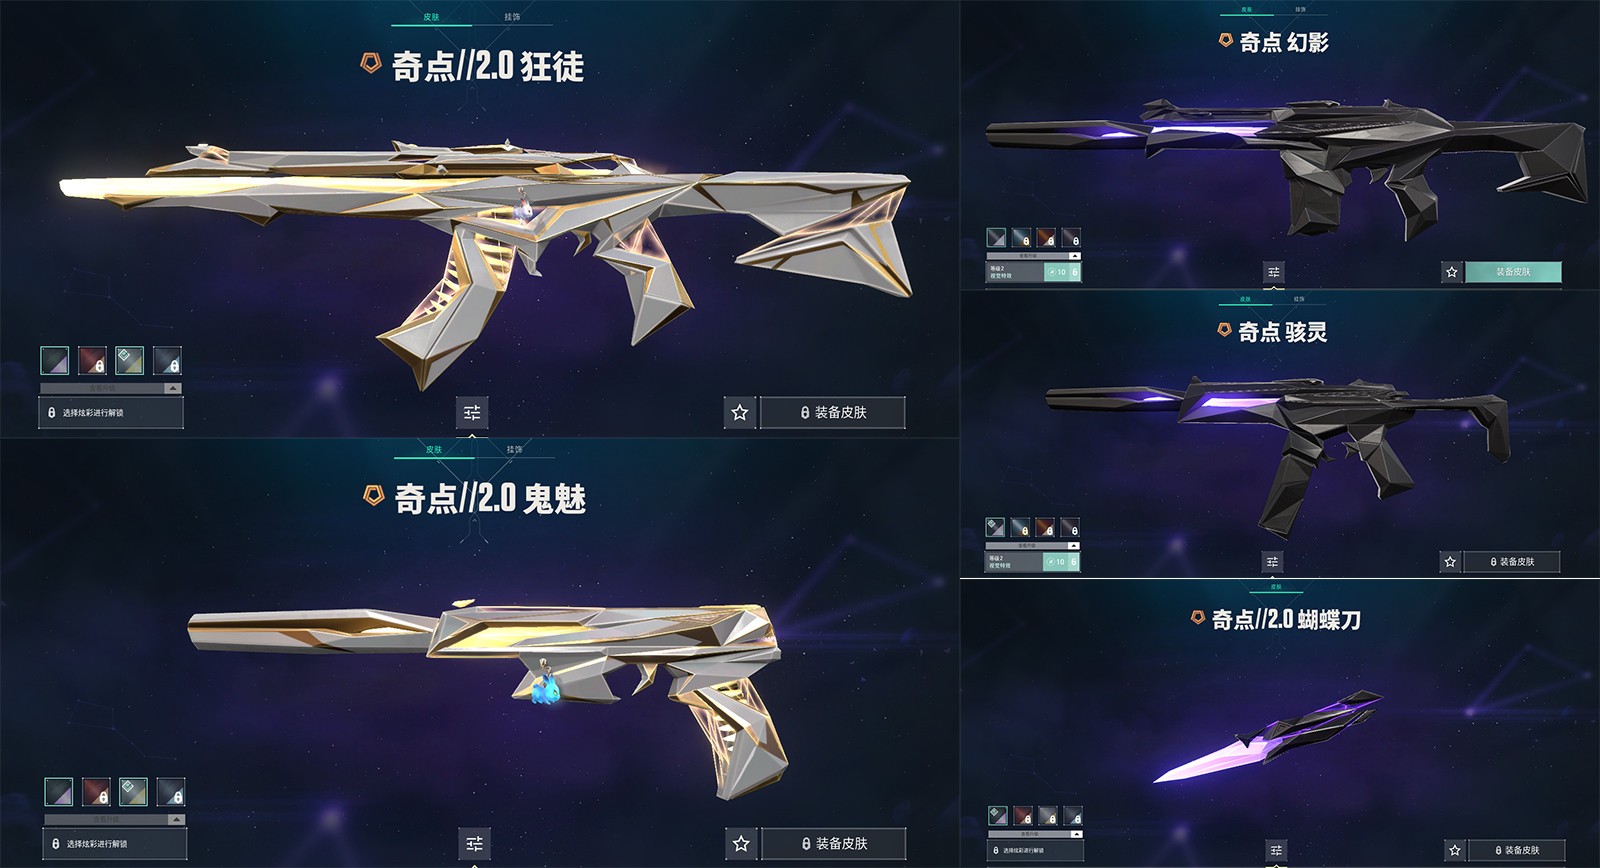This screenshot has width=1600, height=868.
Task: Click the 装备皮肤 button for 奇点 幻影
Action: 1513,272
